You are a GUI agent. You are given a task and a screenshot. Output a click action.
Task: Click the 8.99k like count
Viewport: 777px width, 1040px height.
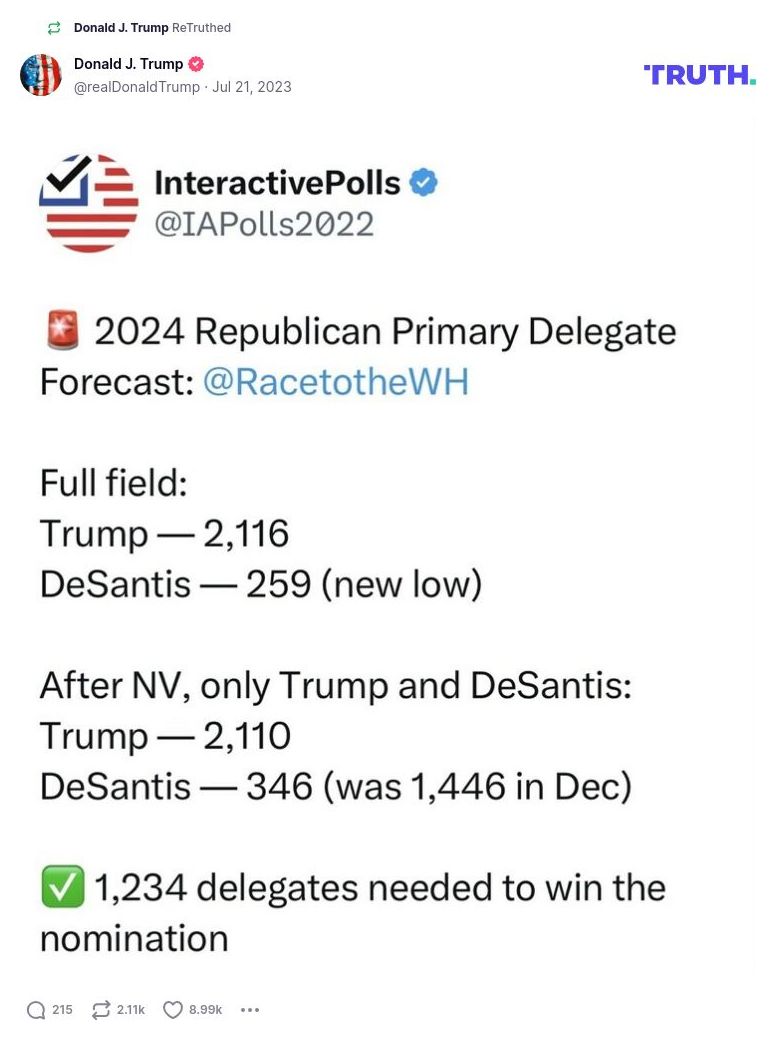(204, 1010)
